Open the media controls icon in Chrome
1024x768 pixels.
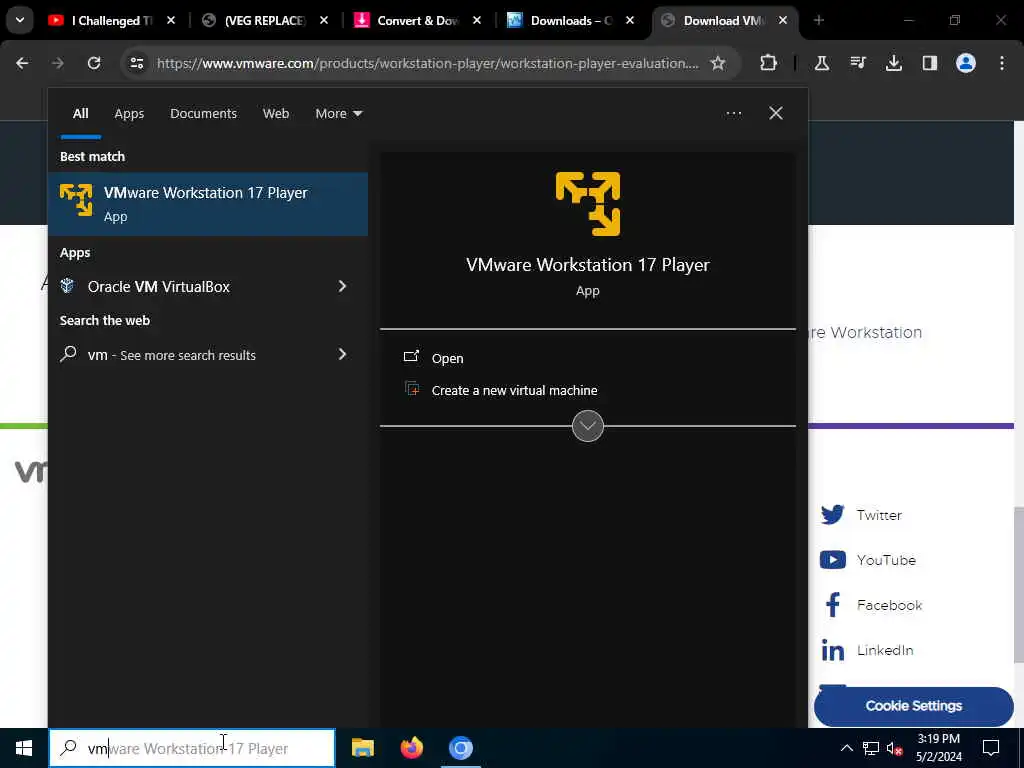point(857,63)
